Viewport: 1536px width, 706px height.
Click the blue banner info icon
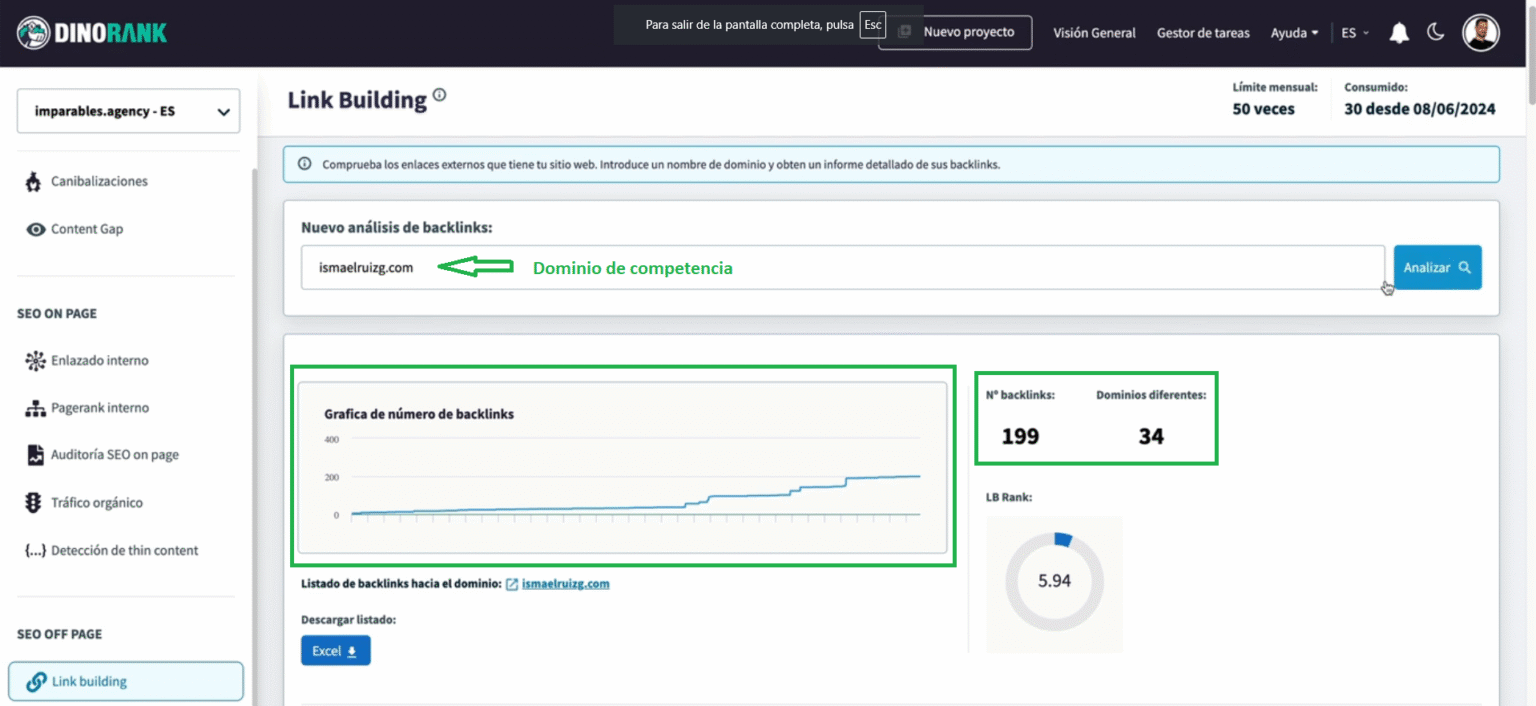point(304,164)
